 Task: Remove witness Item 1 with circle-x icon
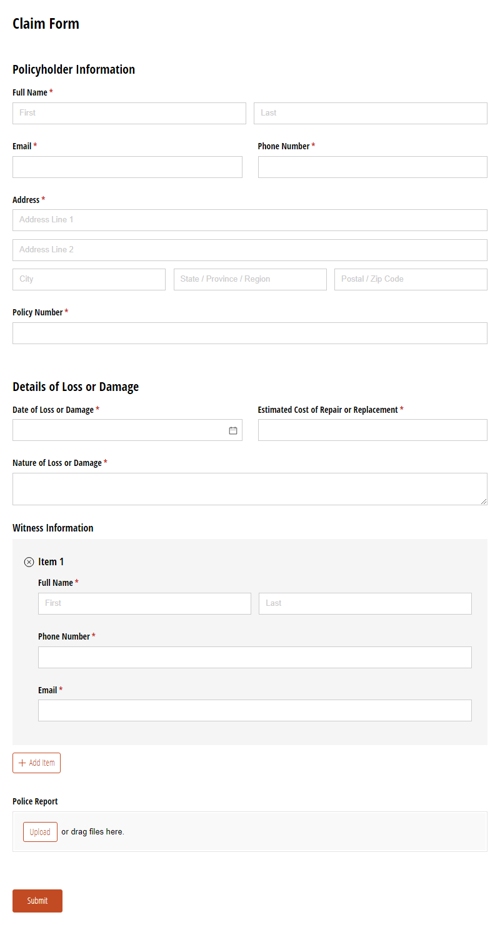pos(29,562)
